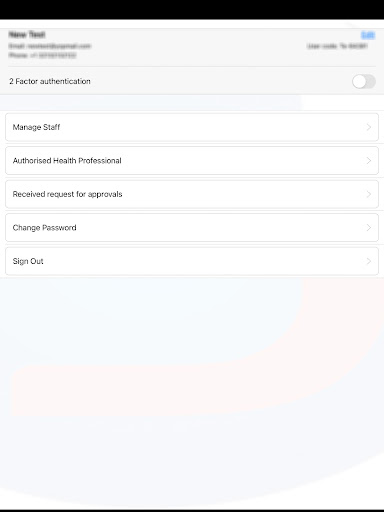
Task: Select the Change Password option
Action: (192, 228)
